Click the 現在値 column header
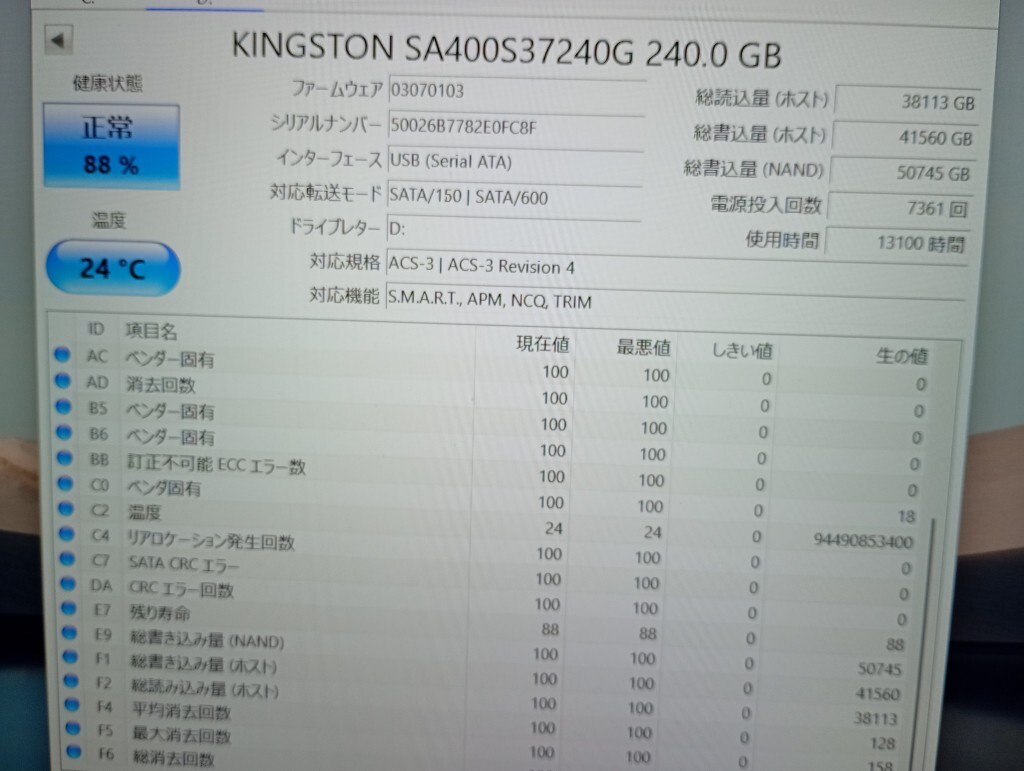1024x771 pixels. pyautogui.click(x=543, y=344)
